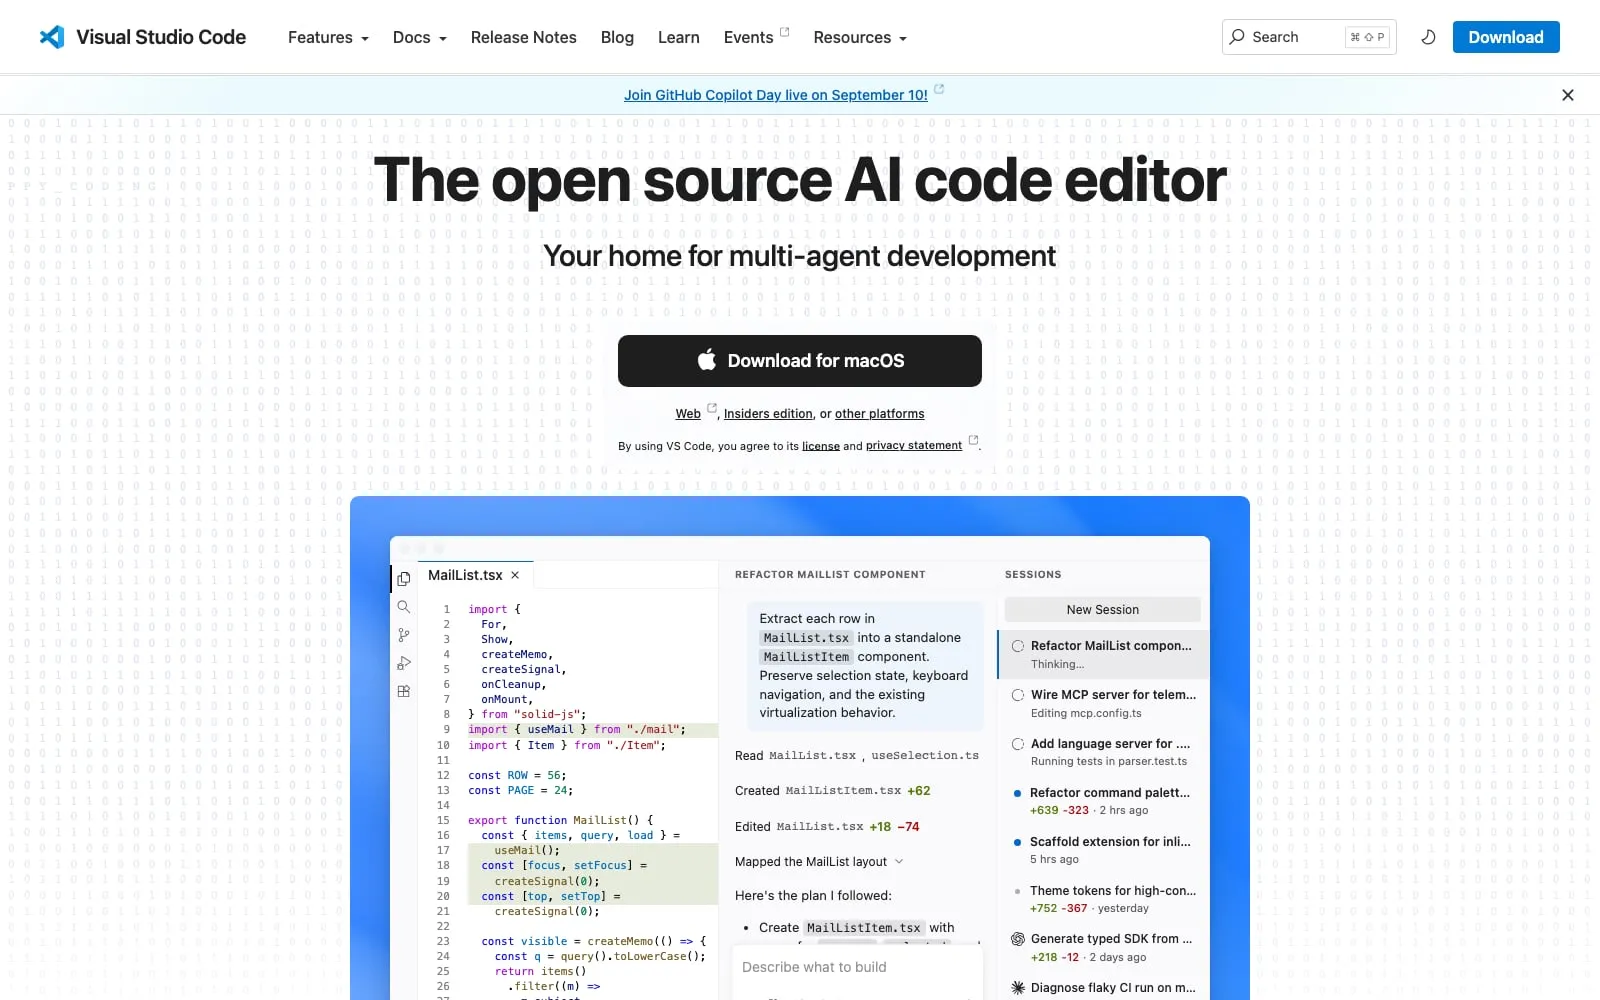Expand the Resources menu dropdown

pyautogui.click(x=860, y=37)
